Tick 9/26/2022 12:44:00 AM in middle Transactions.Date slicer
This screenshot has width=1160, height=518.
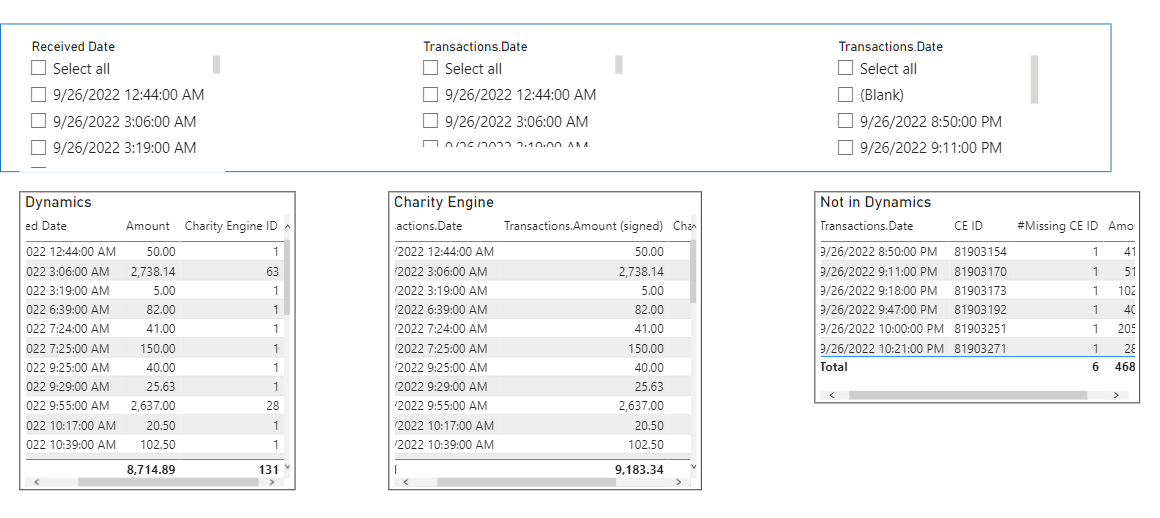[x=431, y=94]
